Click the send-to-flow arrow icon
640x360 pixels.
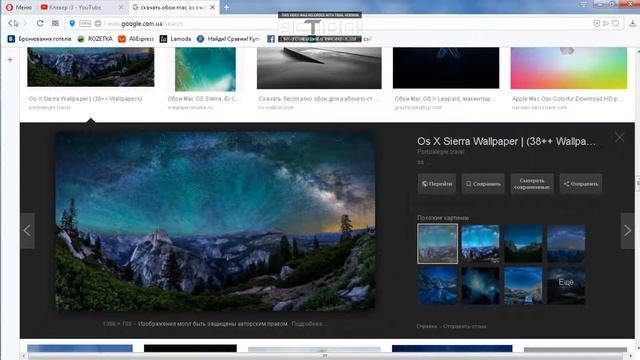606,24
